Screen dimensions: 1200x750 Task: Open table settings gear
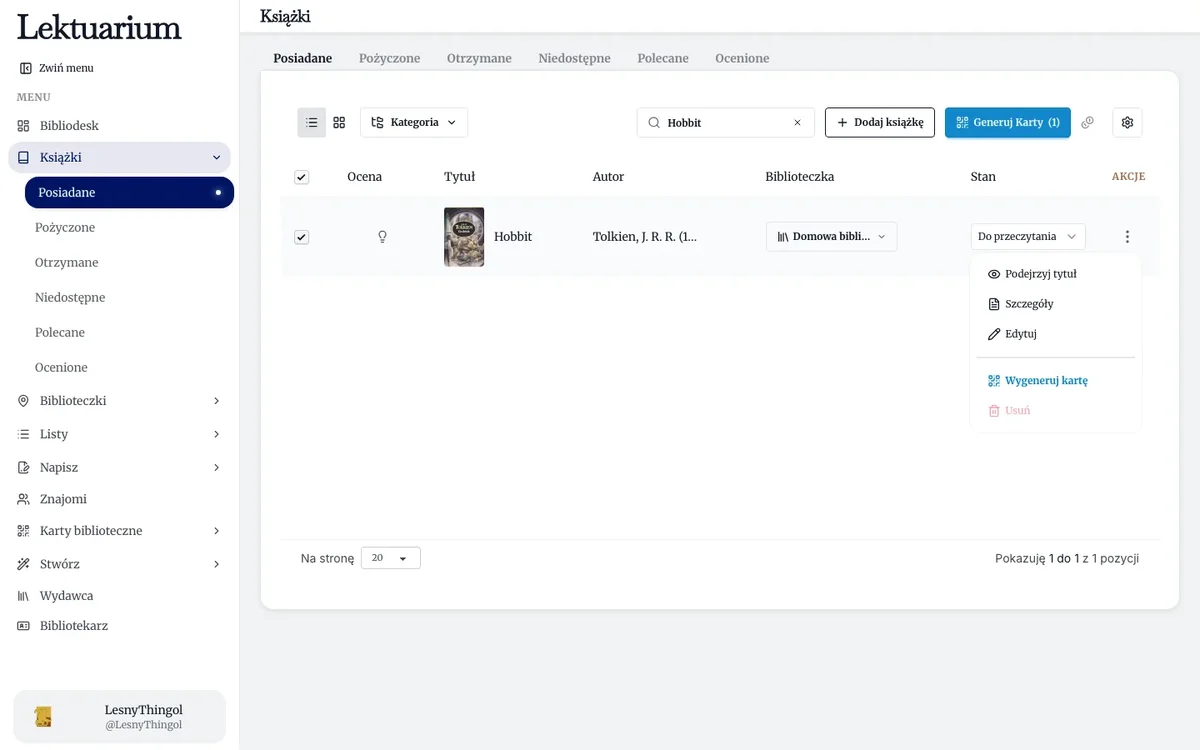point(1127,122)
